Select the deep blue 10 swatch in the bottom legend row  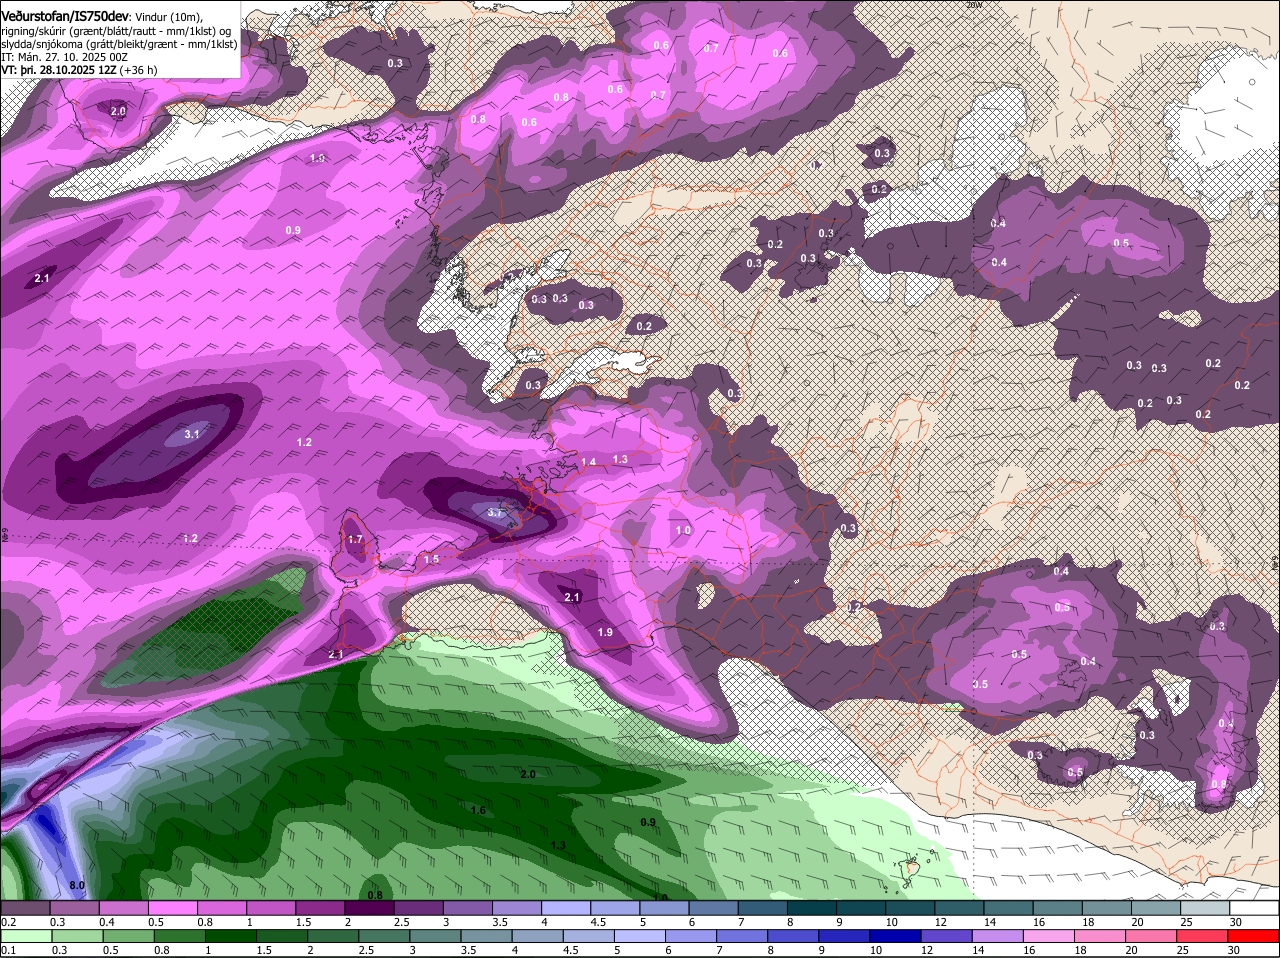pyautogui.click(x=894, y=936)
